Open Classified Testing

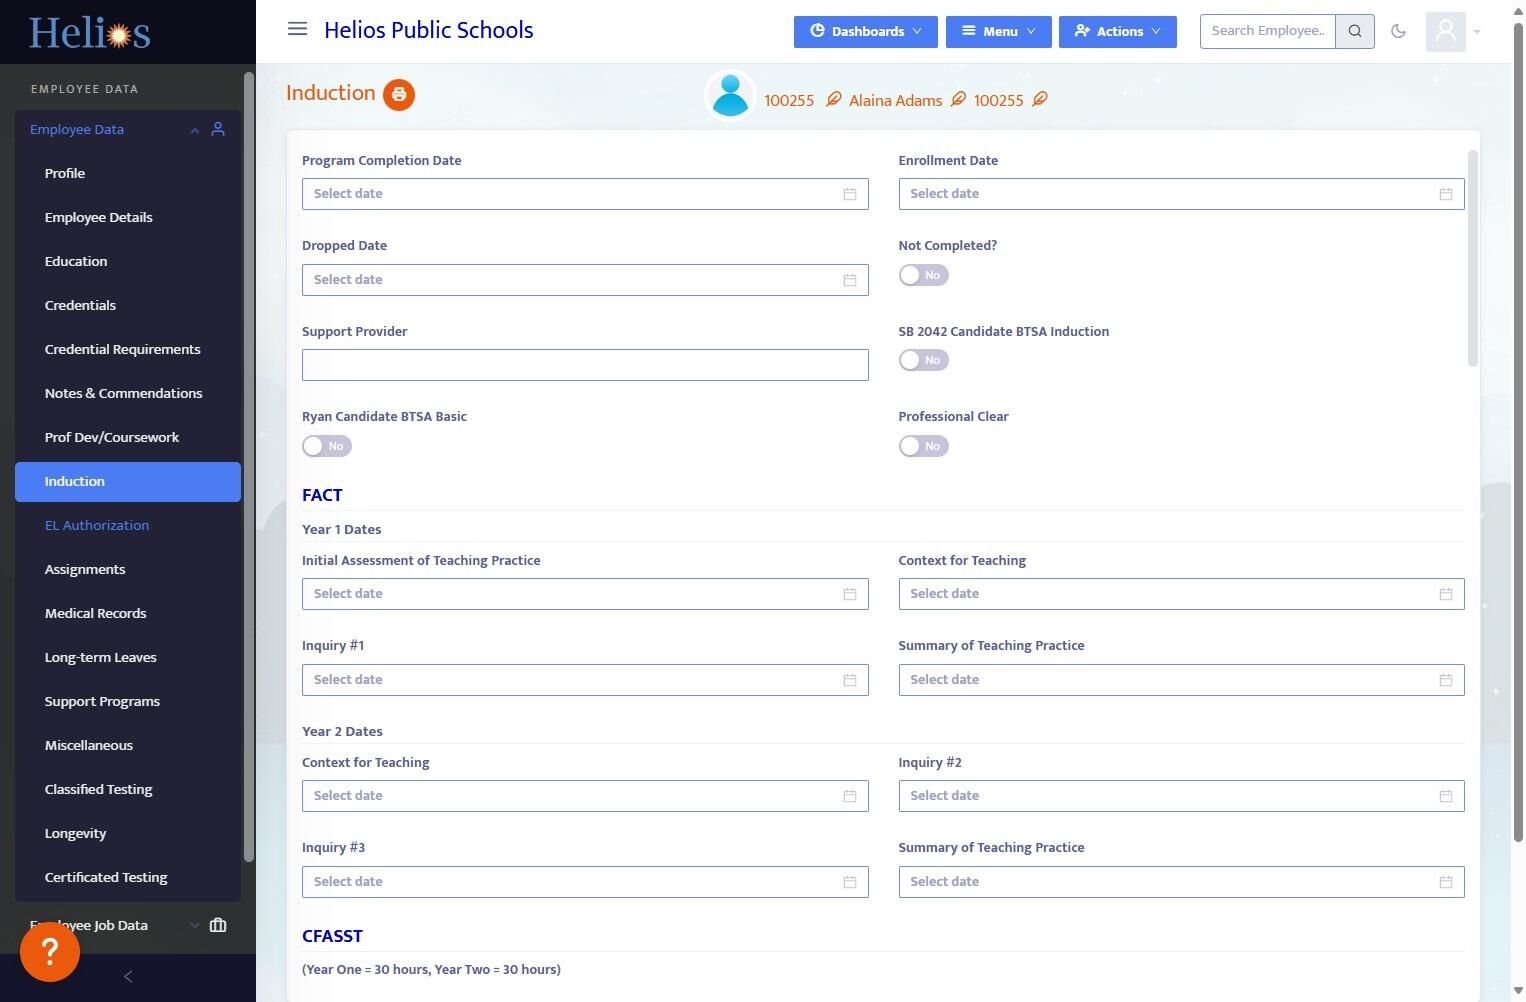128,789
